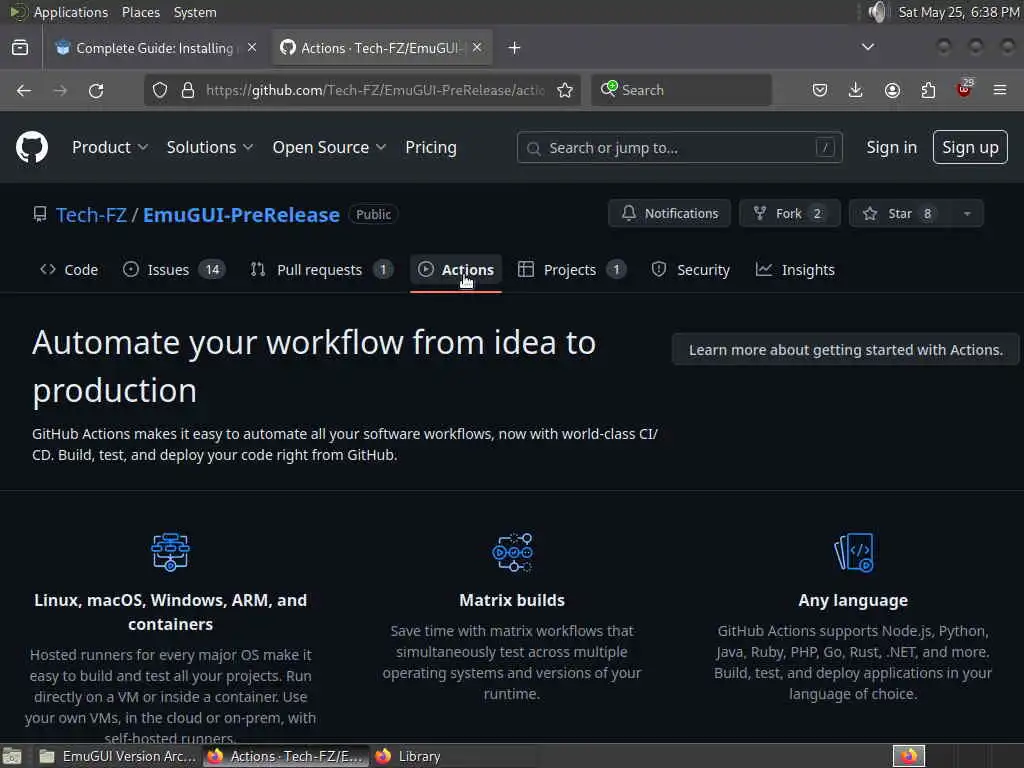Open Firefox account icon
Image resolution: width=1024 pixels, height=768 pixels.
[891, 90]
